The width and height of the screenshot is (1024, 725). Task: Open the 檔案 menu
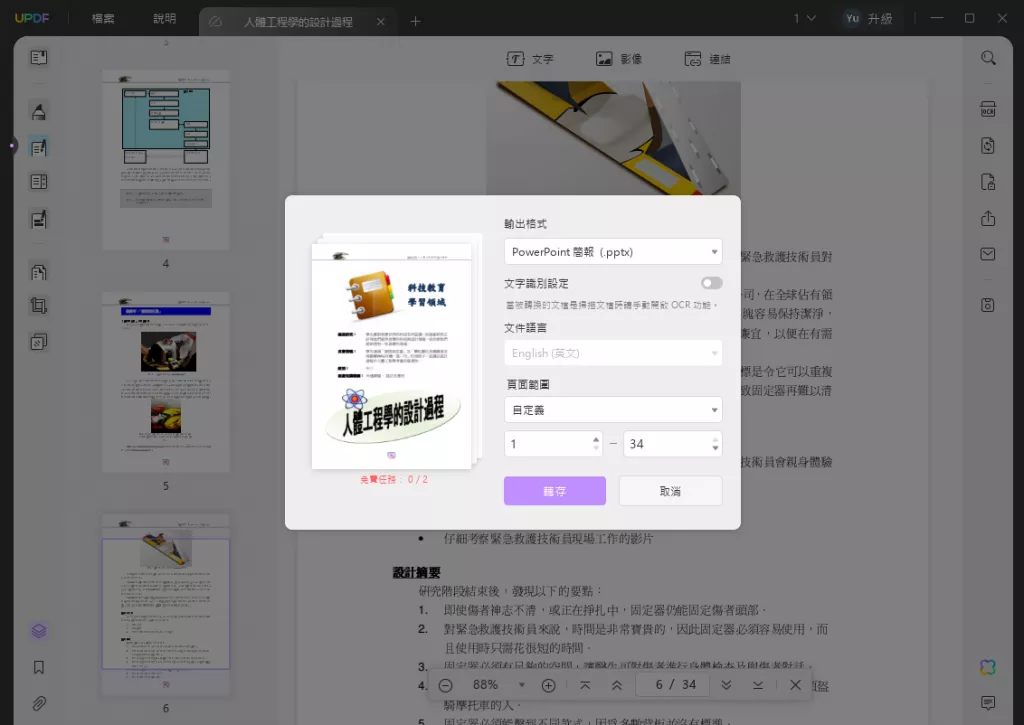[x=103, y=18]
